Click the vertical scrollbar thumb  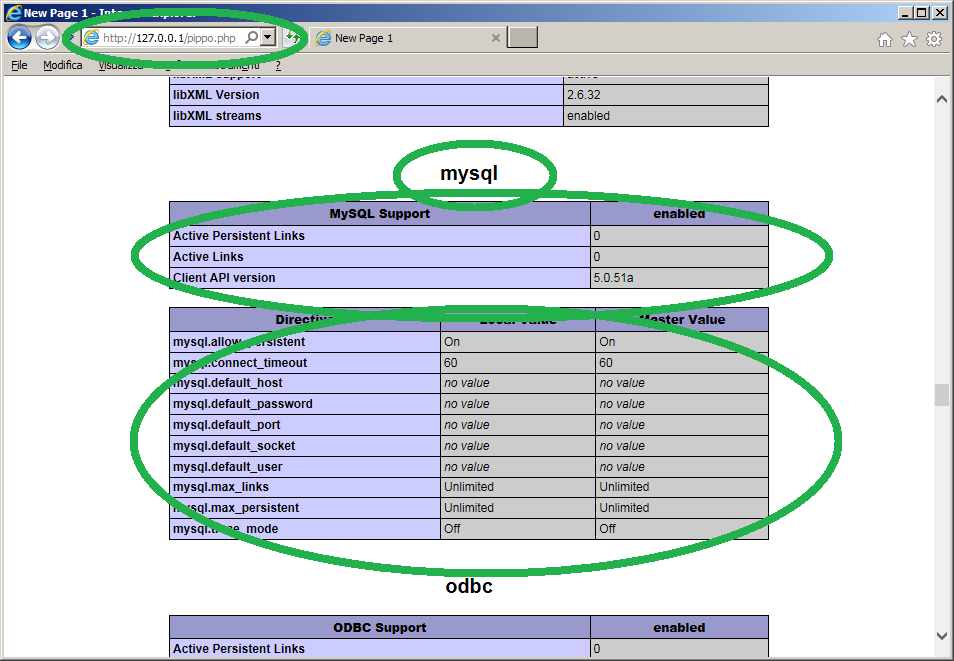[941, 395]
